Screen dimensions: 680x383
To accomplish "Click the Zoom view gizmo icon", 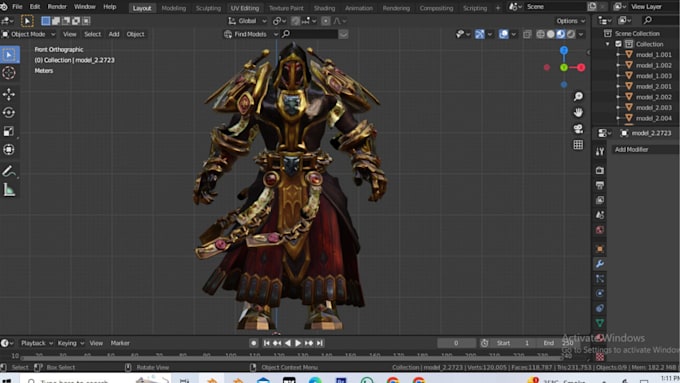I will [578, 96].
